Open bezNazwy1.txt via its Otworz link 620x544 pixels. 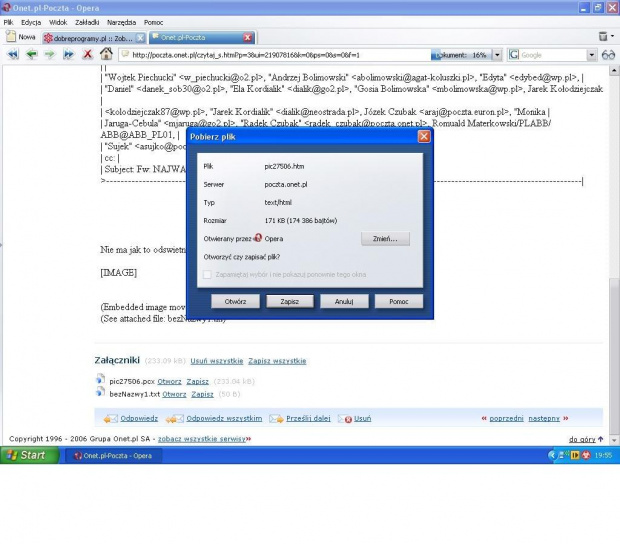(174, 394)
